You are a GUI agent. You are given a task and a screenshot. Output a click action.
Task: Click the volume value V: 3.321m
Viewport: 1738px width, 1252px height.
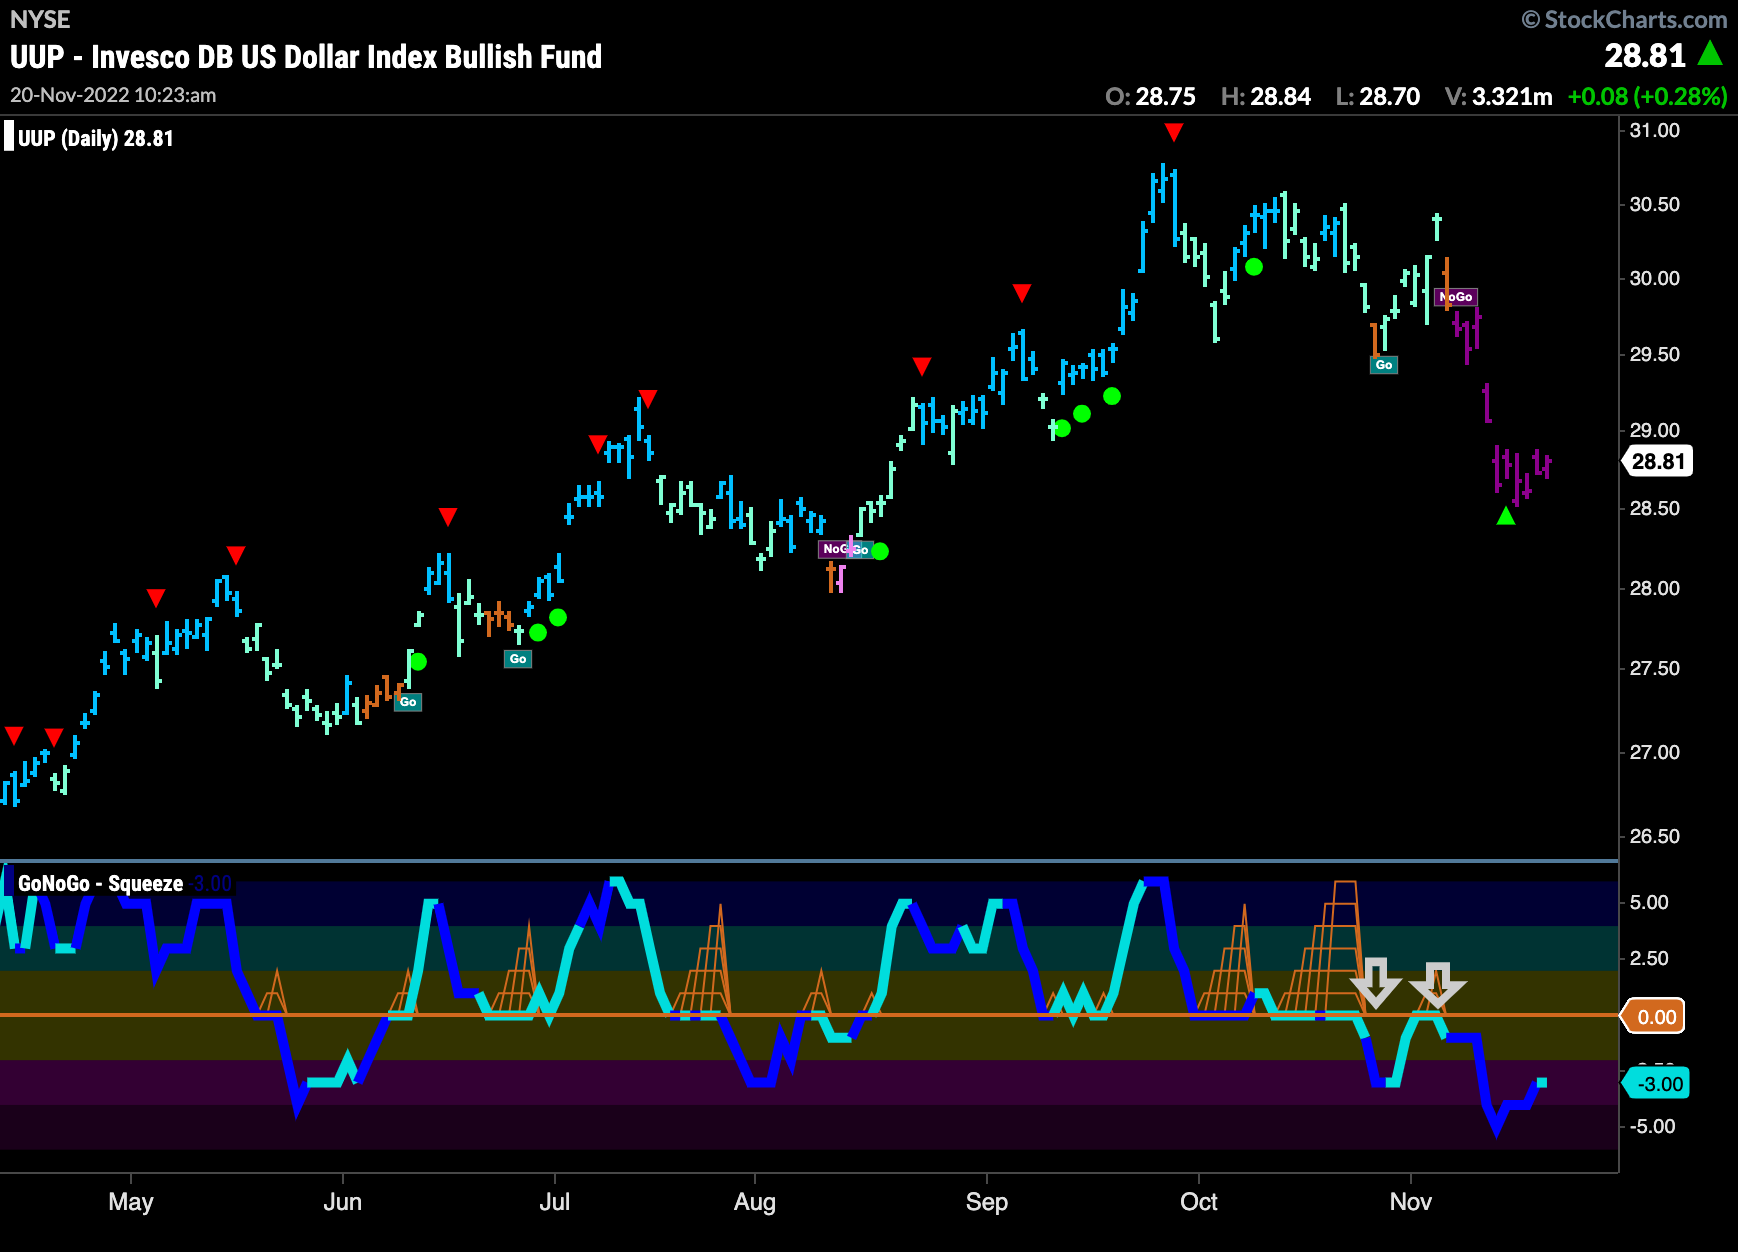(1499, 97)
